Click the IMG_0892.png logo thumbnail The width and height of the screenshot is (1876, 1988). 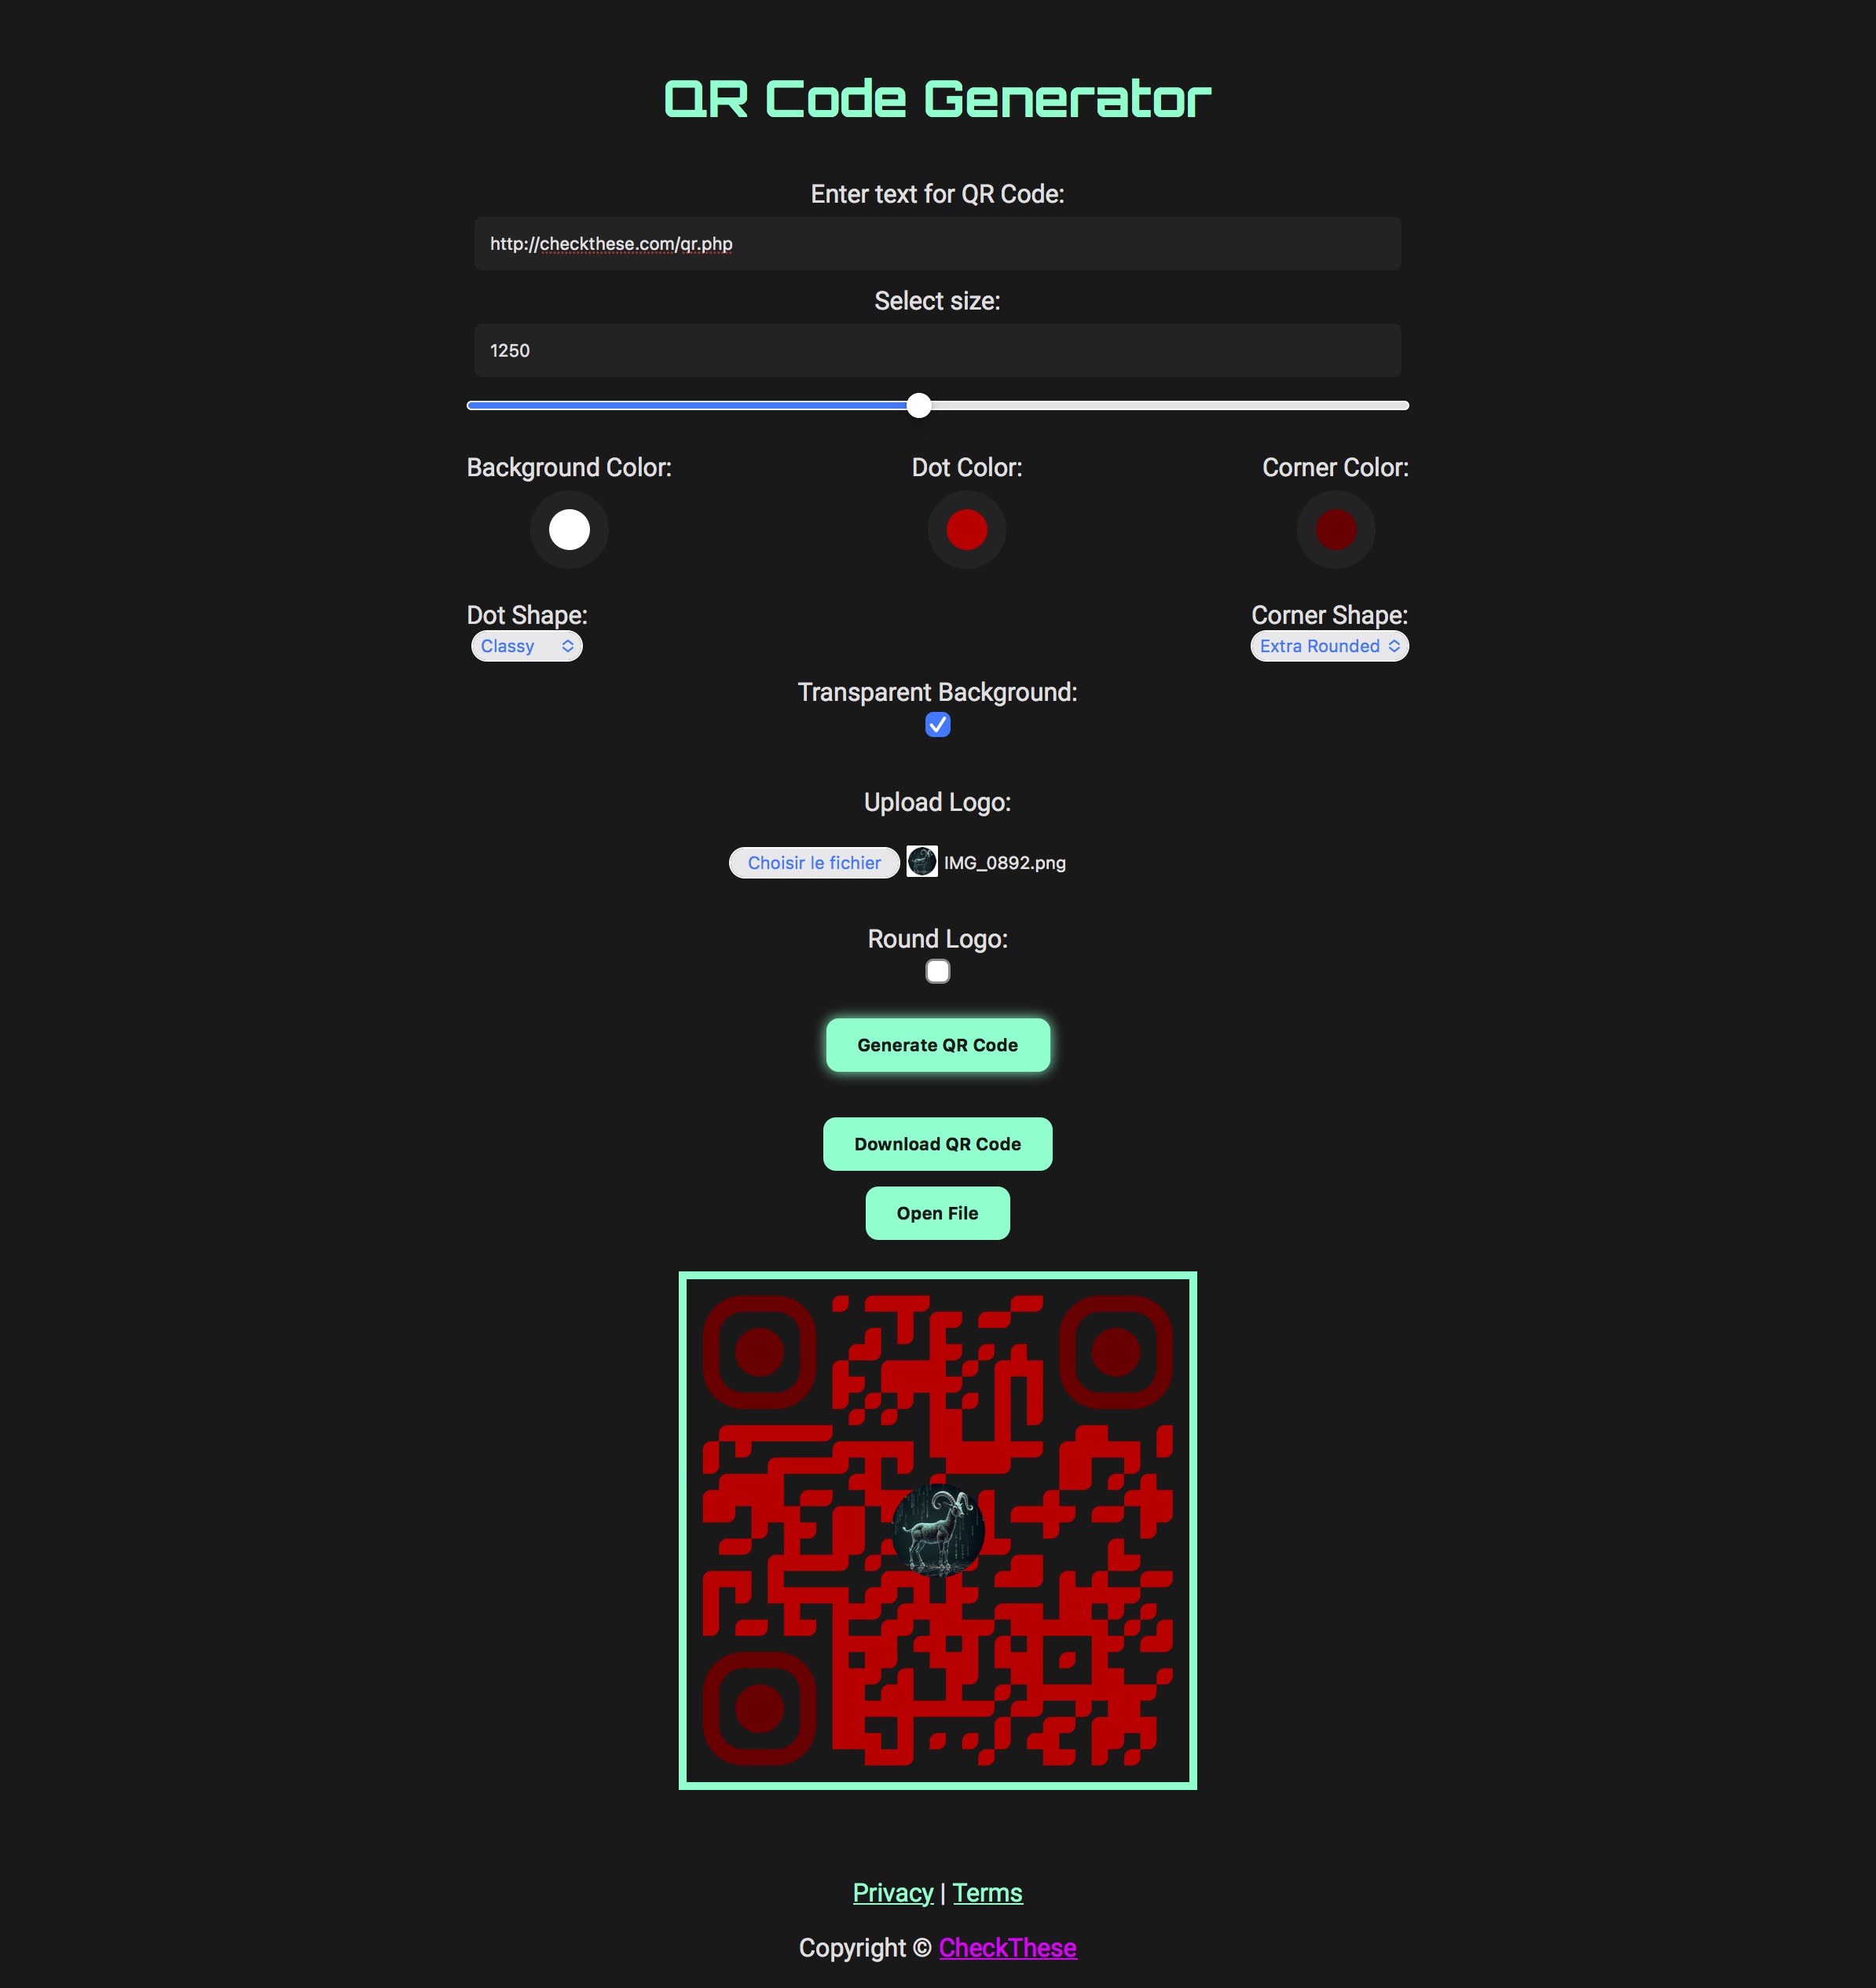pos(922,863)
